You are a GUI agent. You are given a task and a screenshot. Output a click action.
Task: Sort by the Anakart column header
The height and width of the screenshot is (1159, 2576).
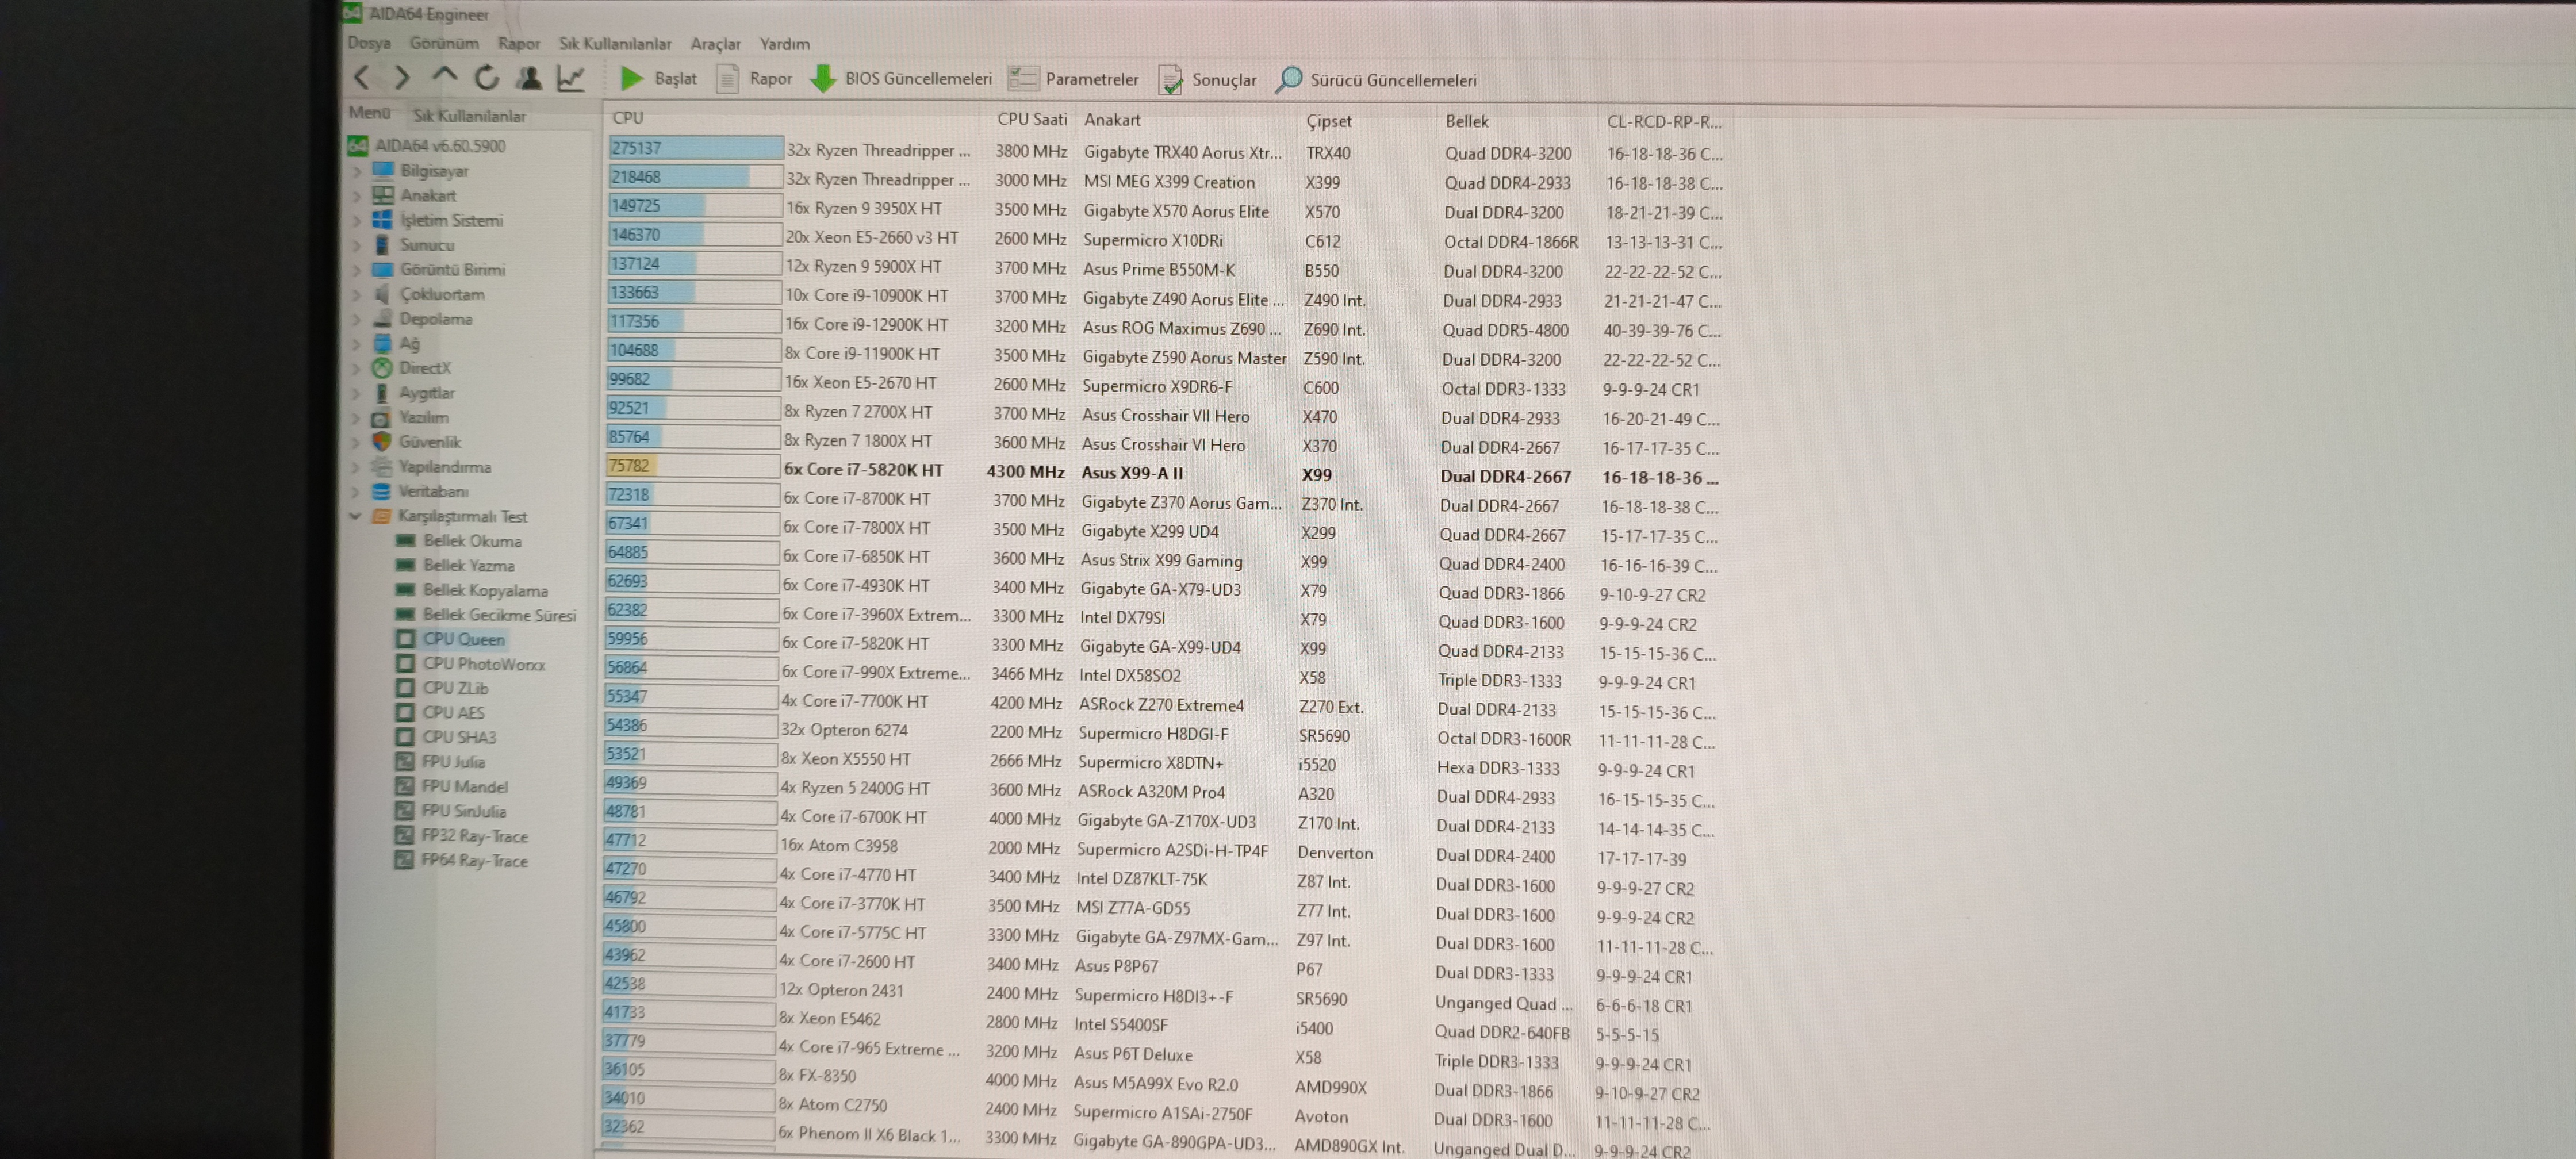click(1113, 120)
